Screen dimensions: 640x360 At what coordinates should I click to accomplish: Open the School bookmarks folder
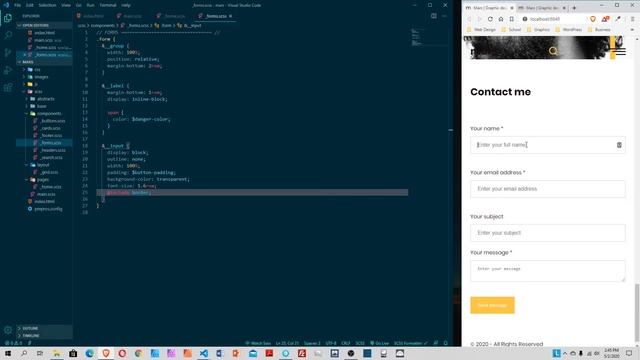[511, 29]
